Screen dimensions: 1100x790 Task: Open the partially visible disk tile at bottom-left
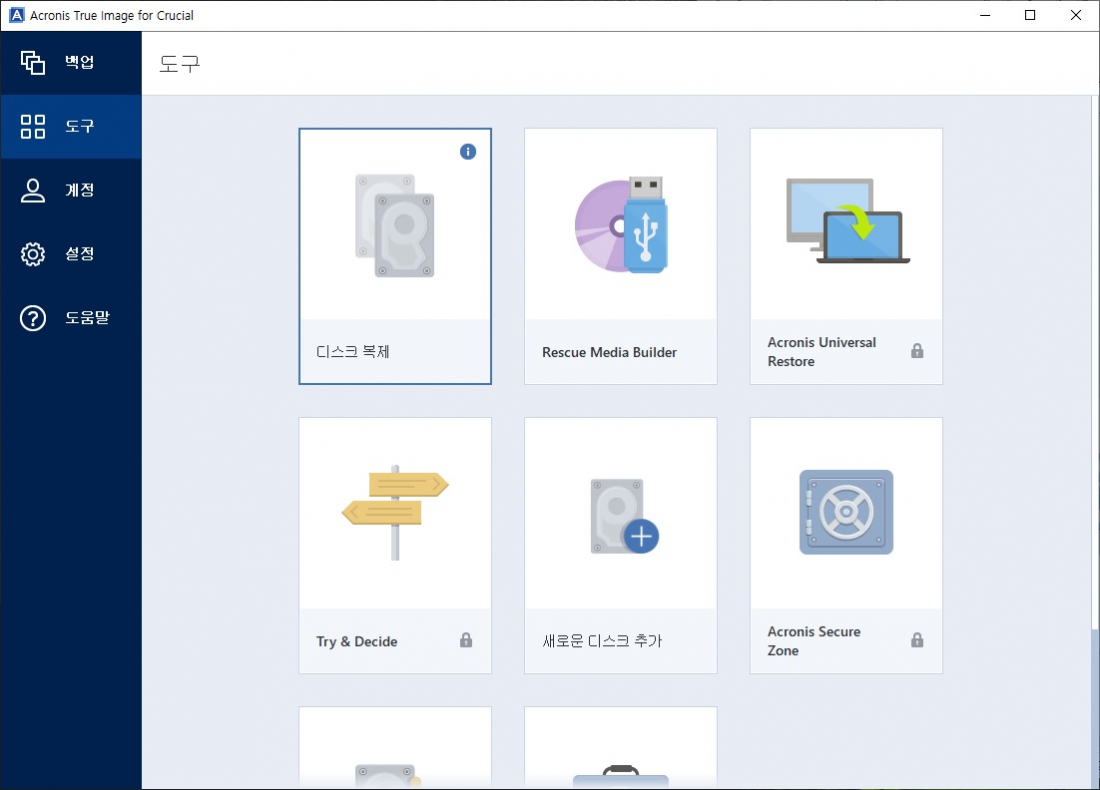pyautogui.click(x=395, y=748)
